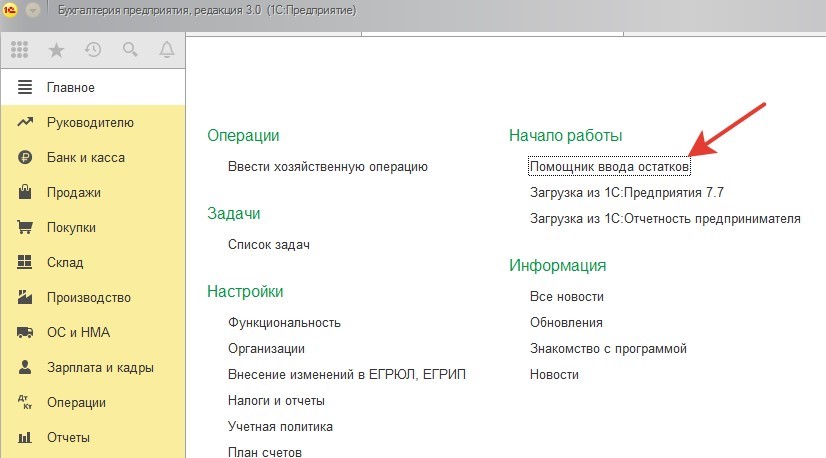Click Загрузка из 1С:Предприятия 7.7
Image resolution: width=826 pixels, height=458 pixels.
(627, 192)
